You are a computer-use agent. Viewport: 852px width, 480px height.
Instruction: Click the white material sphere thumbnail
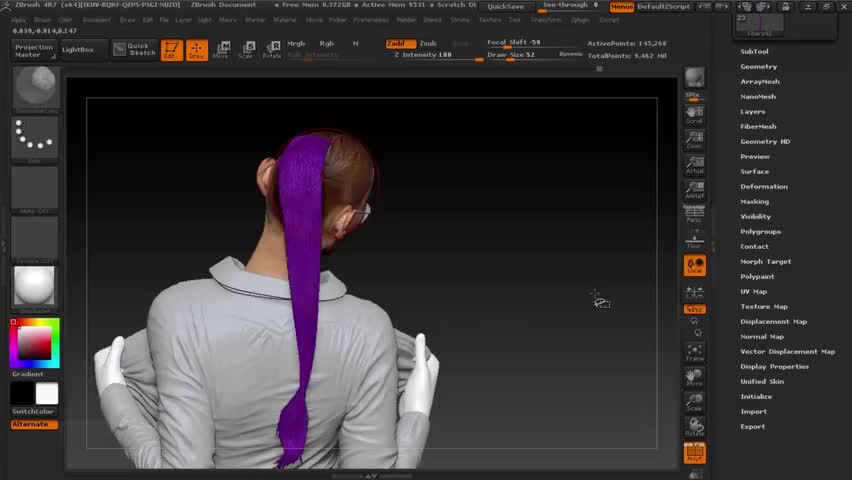coord(34,287)
